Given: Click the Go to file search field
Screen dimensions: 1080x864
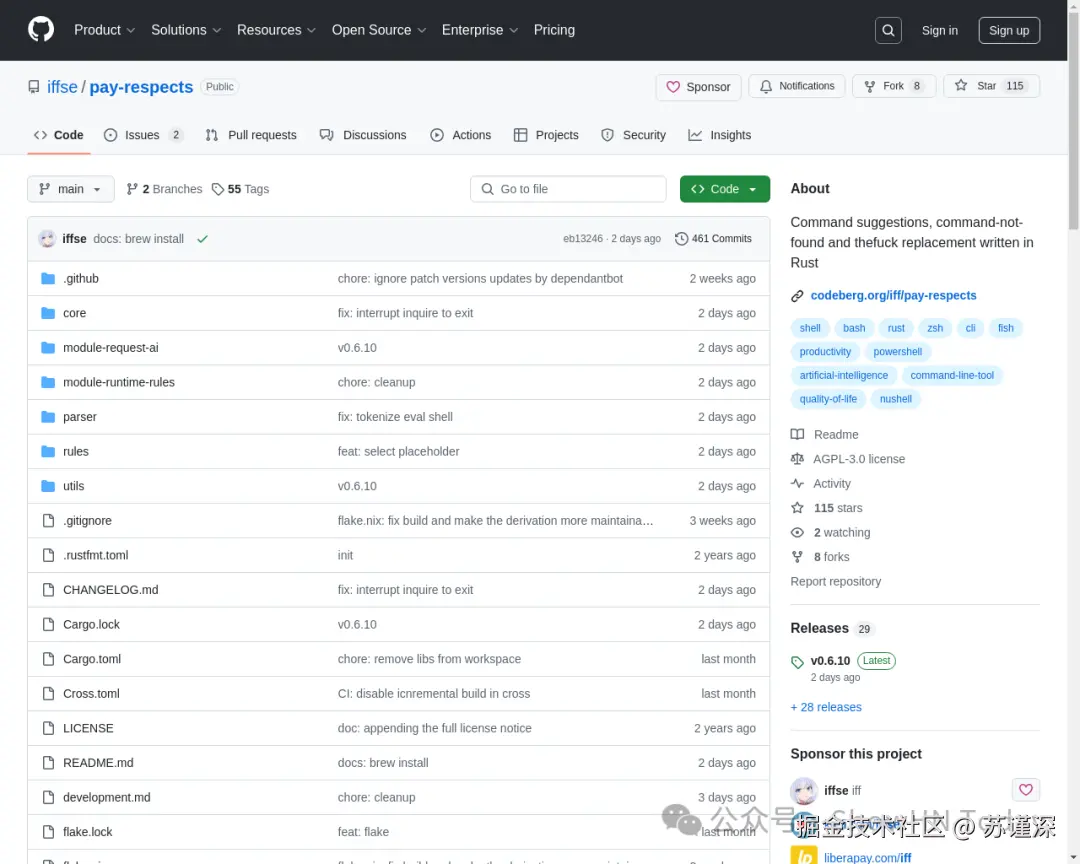Looking at the screenshot, I should tap(568, 189).
